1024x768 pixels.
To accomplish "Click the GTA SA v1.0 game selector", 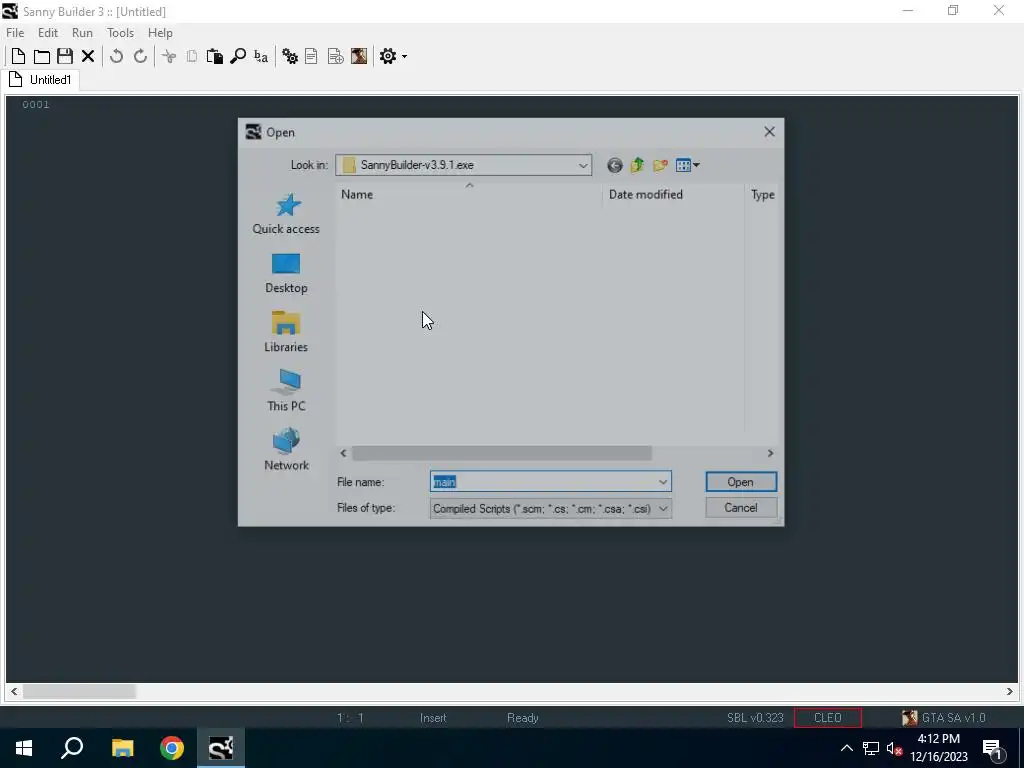I will click(944, 718).
